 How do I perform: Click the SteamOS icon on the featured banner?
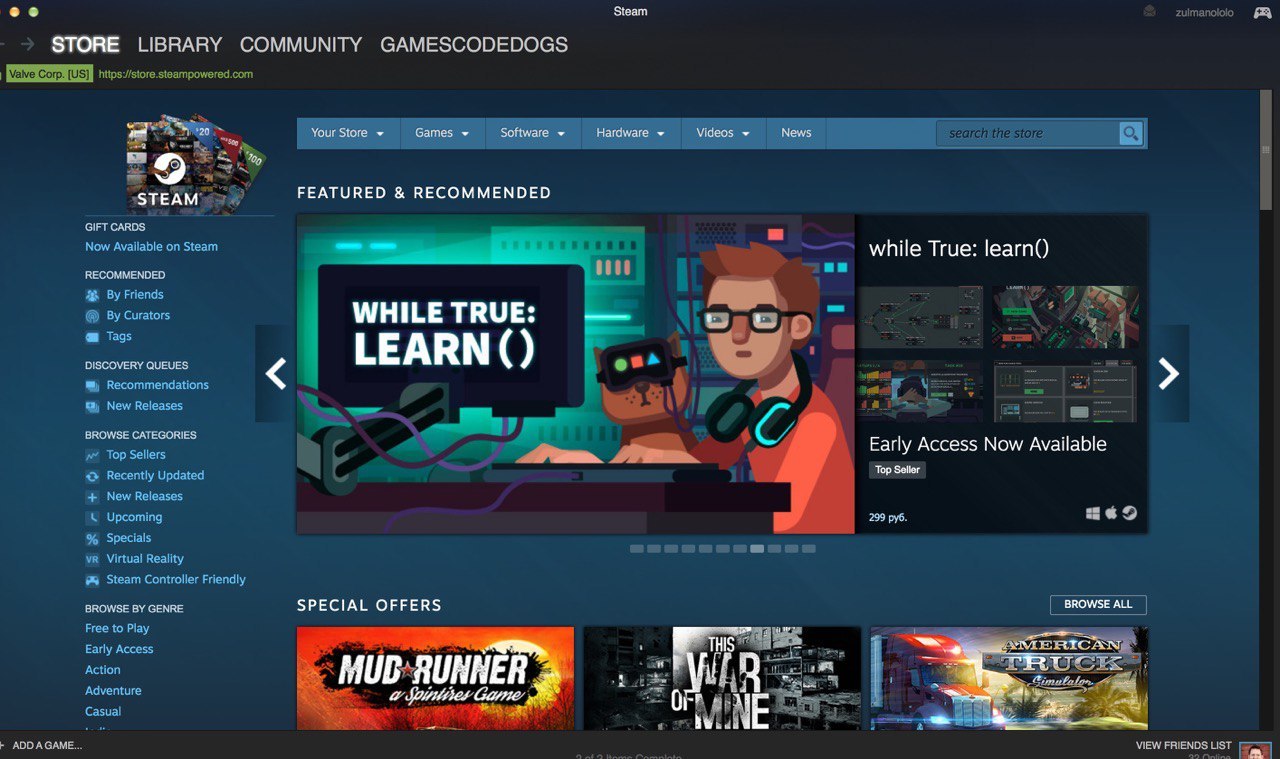click(1129, 512)
